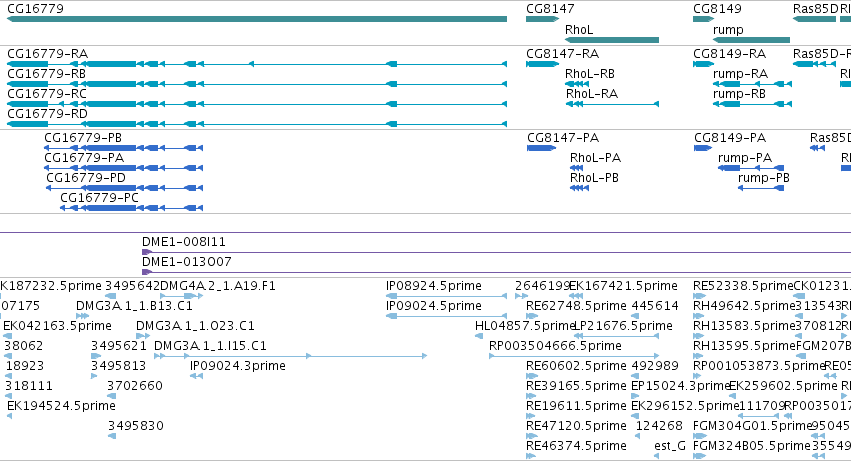Open coding sequence CG16779-PD
This screenshot has width=851, height=461.
tap(124, 188)
